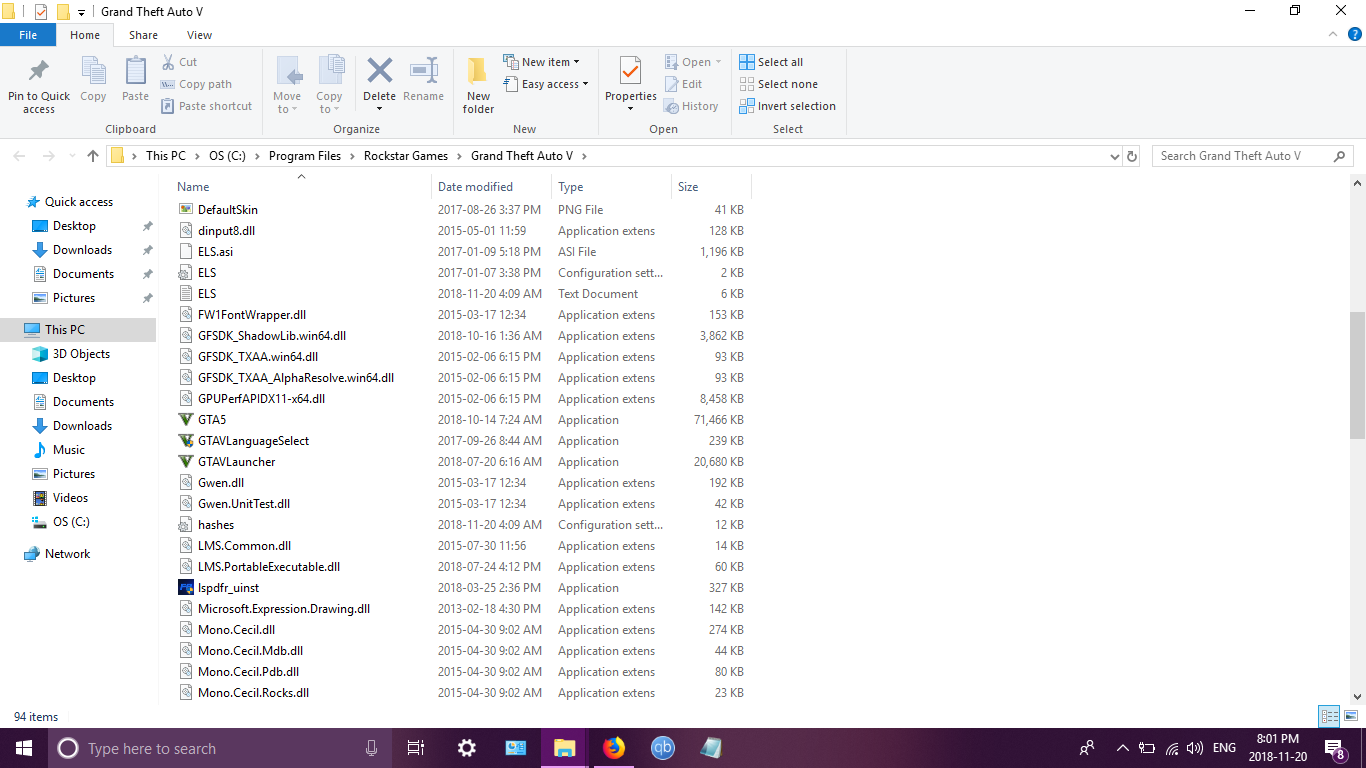
Task: Switch to the View ribbon tab
Action: [199, 35]
